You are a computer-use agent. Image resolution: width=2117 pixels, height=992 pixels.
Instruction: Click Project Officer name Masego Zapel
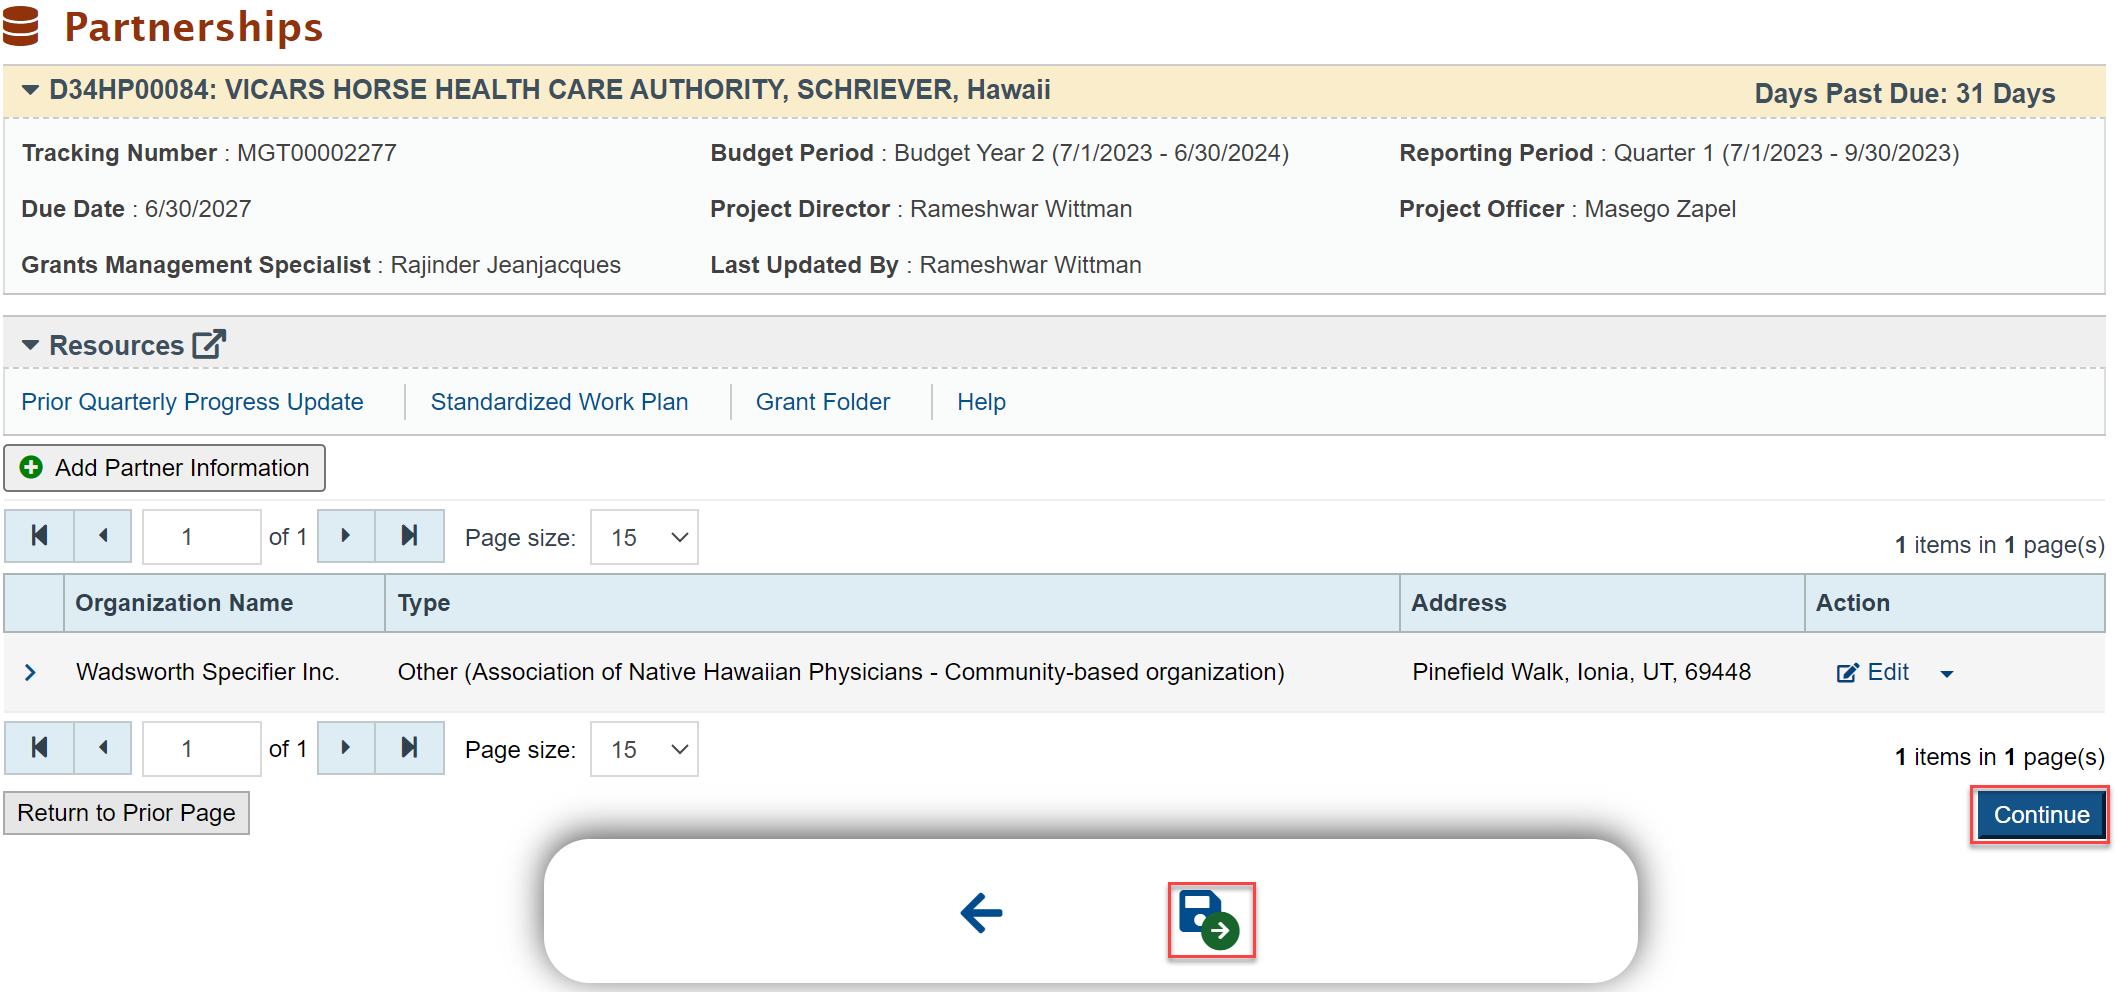click(1660, 209)
